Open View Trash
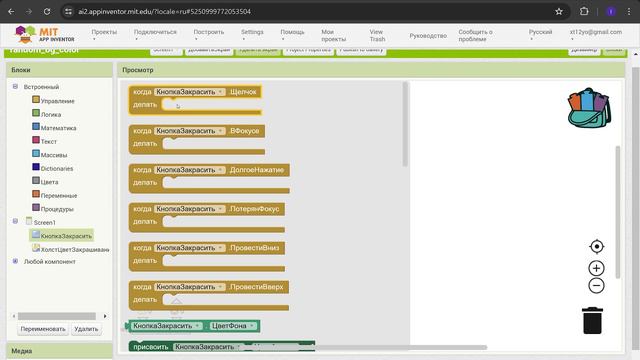 [x=377, y=36]
